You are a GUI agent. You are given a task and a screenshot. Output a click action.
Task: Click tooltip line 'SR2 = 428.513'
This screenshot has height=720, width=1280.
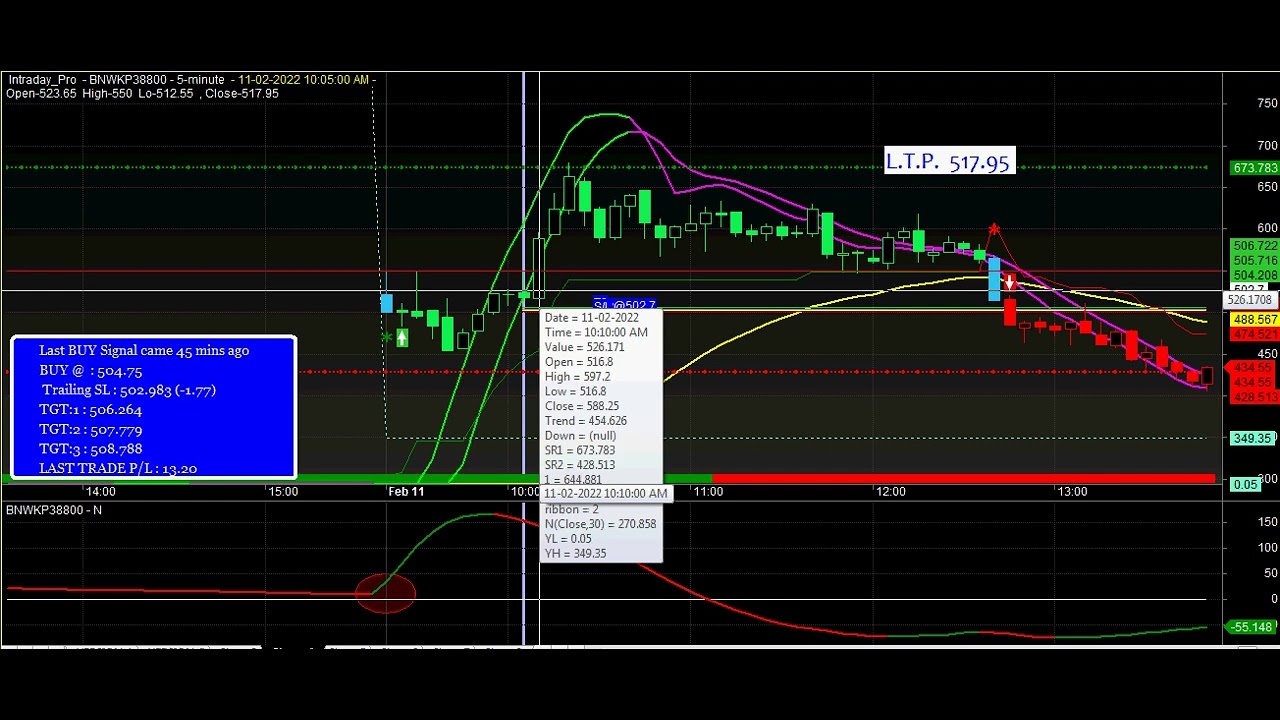tap(579, 465)
